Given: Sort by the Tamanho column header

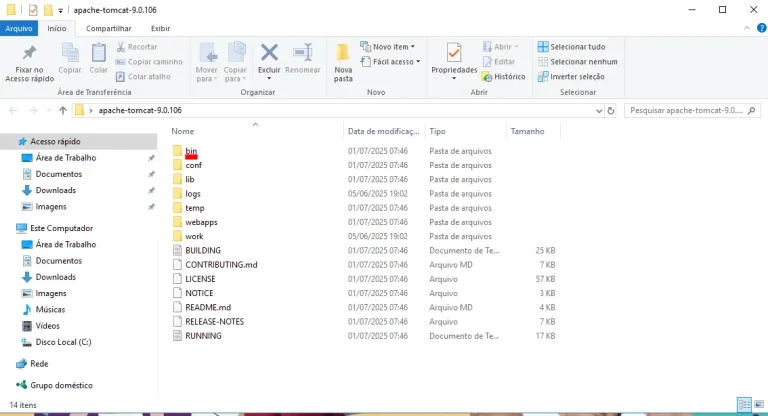Looking at the screenshot, I should (x=528, y=131).
